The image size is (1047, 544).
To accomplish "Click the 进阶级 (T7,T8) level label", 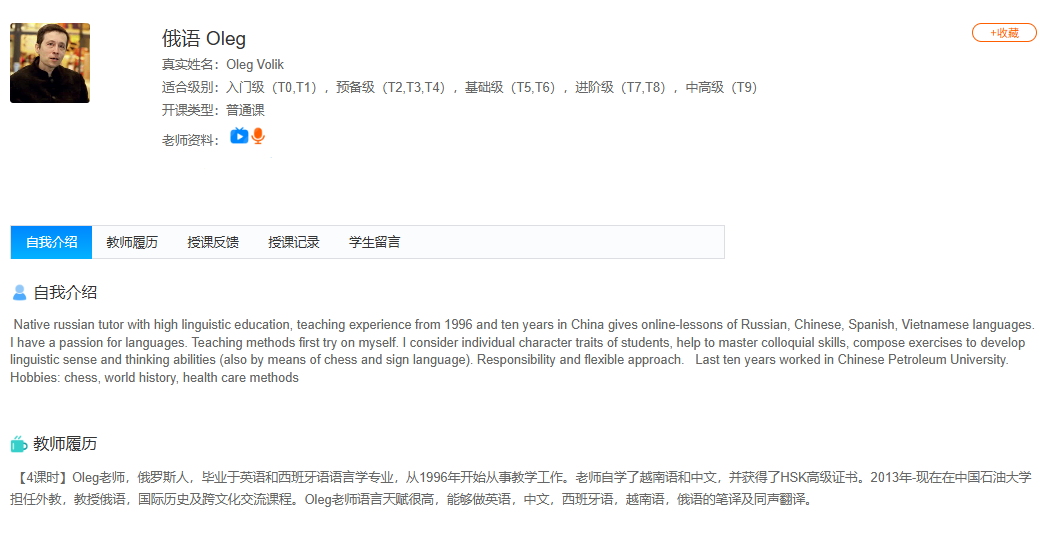I will point(622,87).
